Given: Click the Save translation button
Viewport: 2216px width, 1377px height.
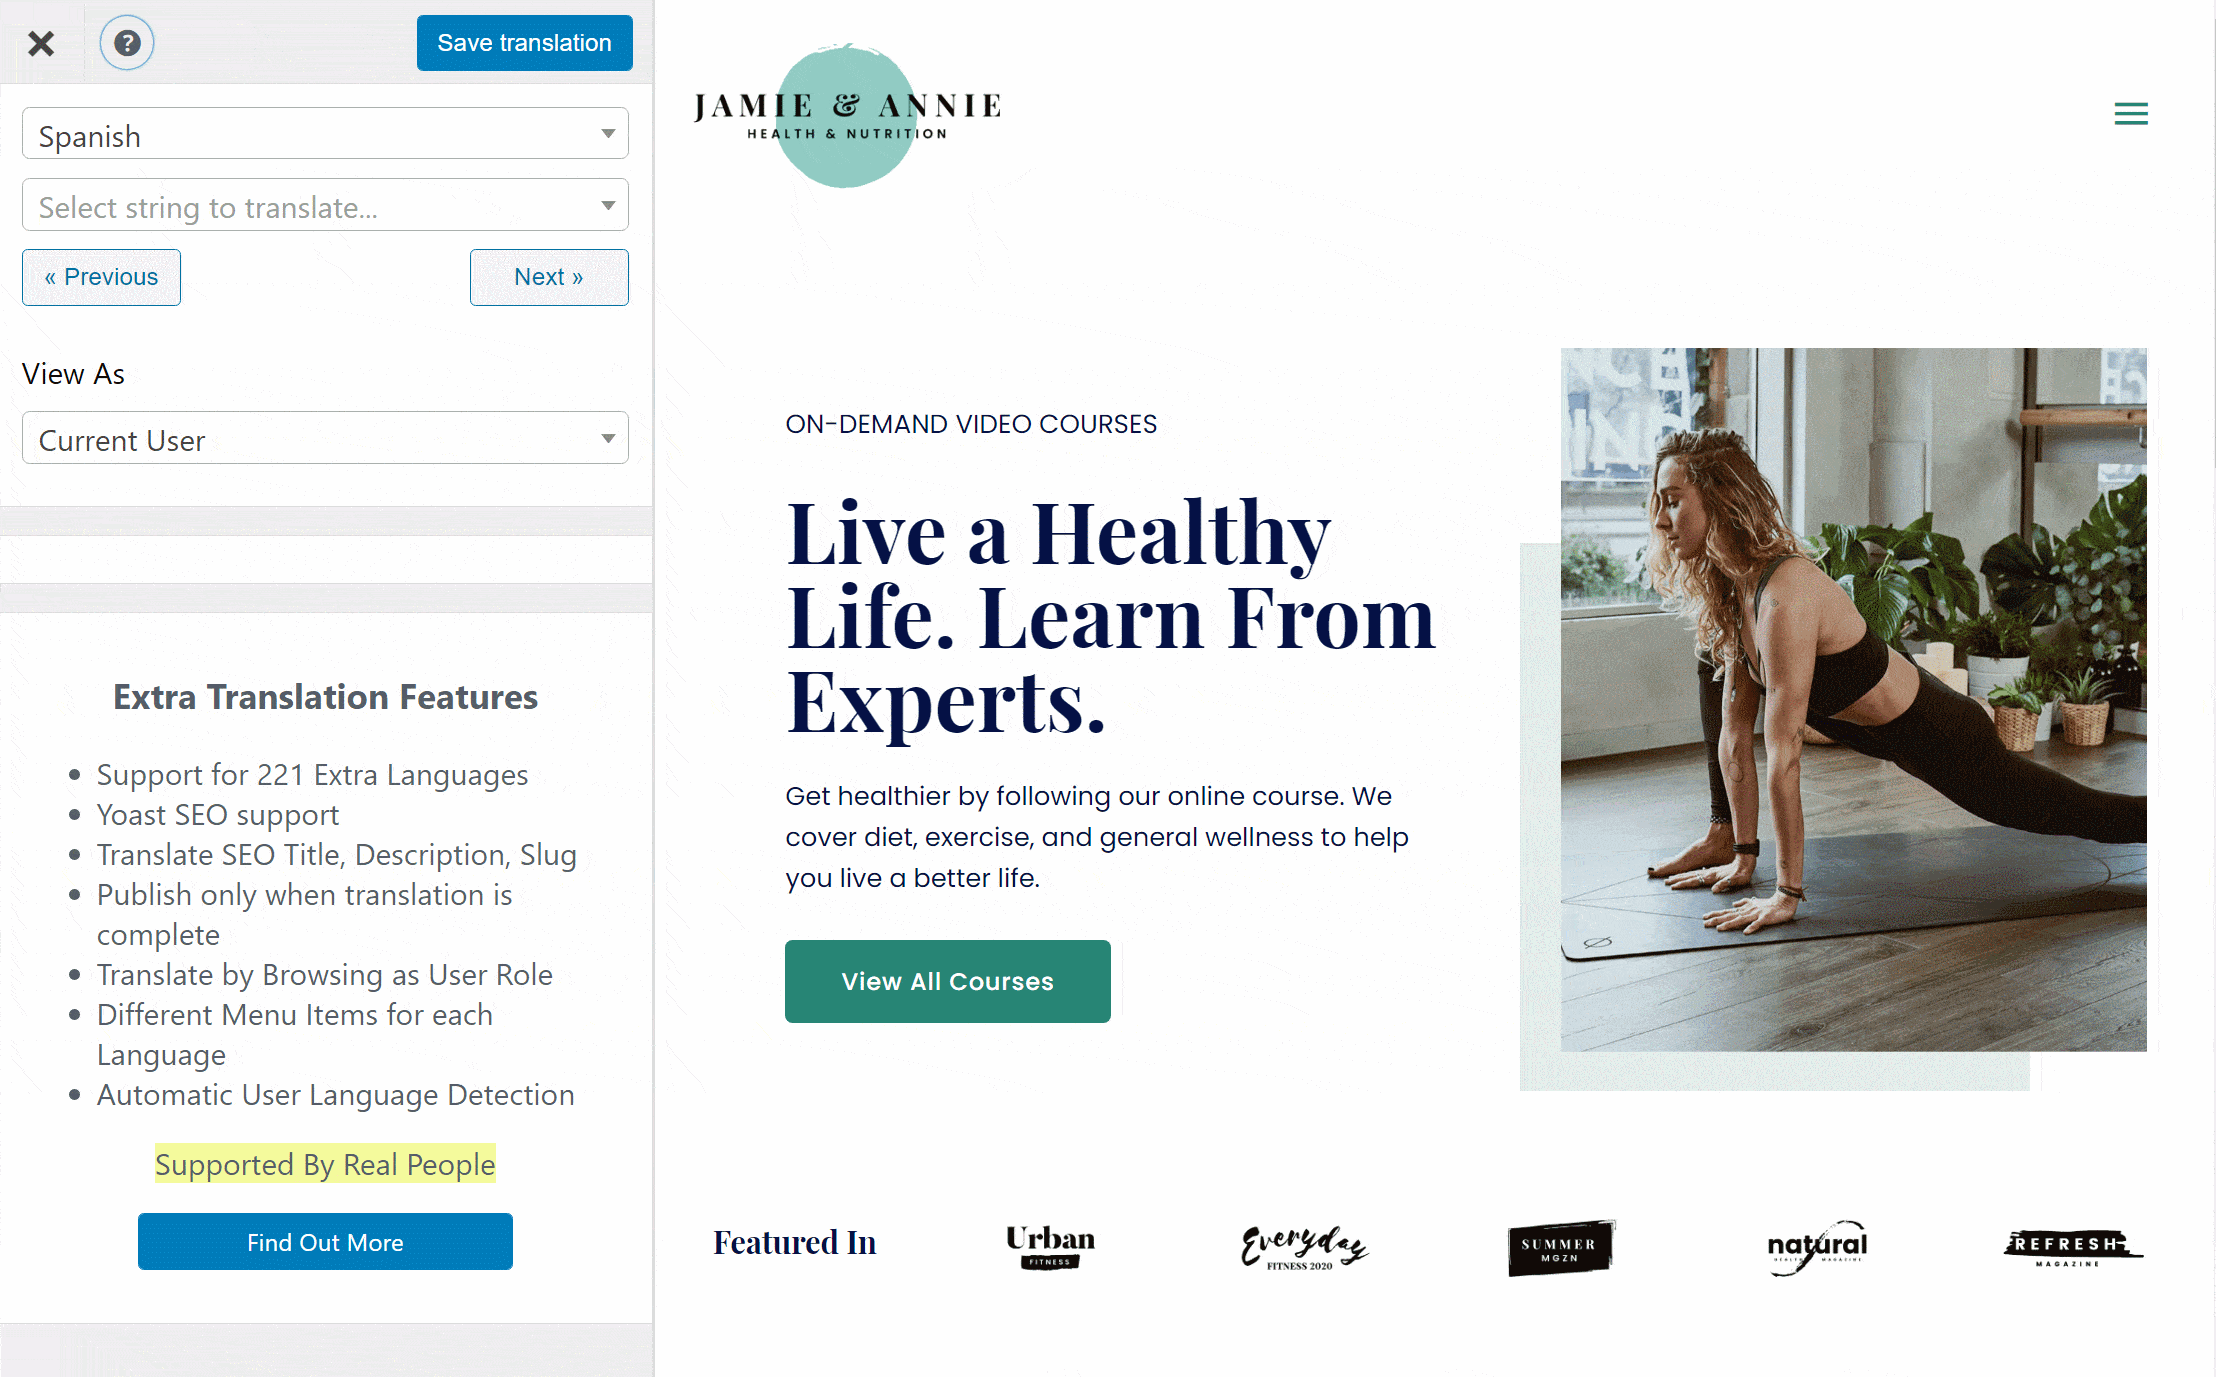Looking at the screenshot, I should coord(525,43).
